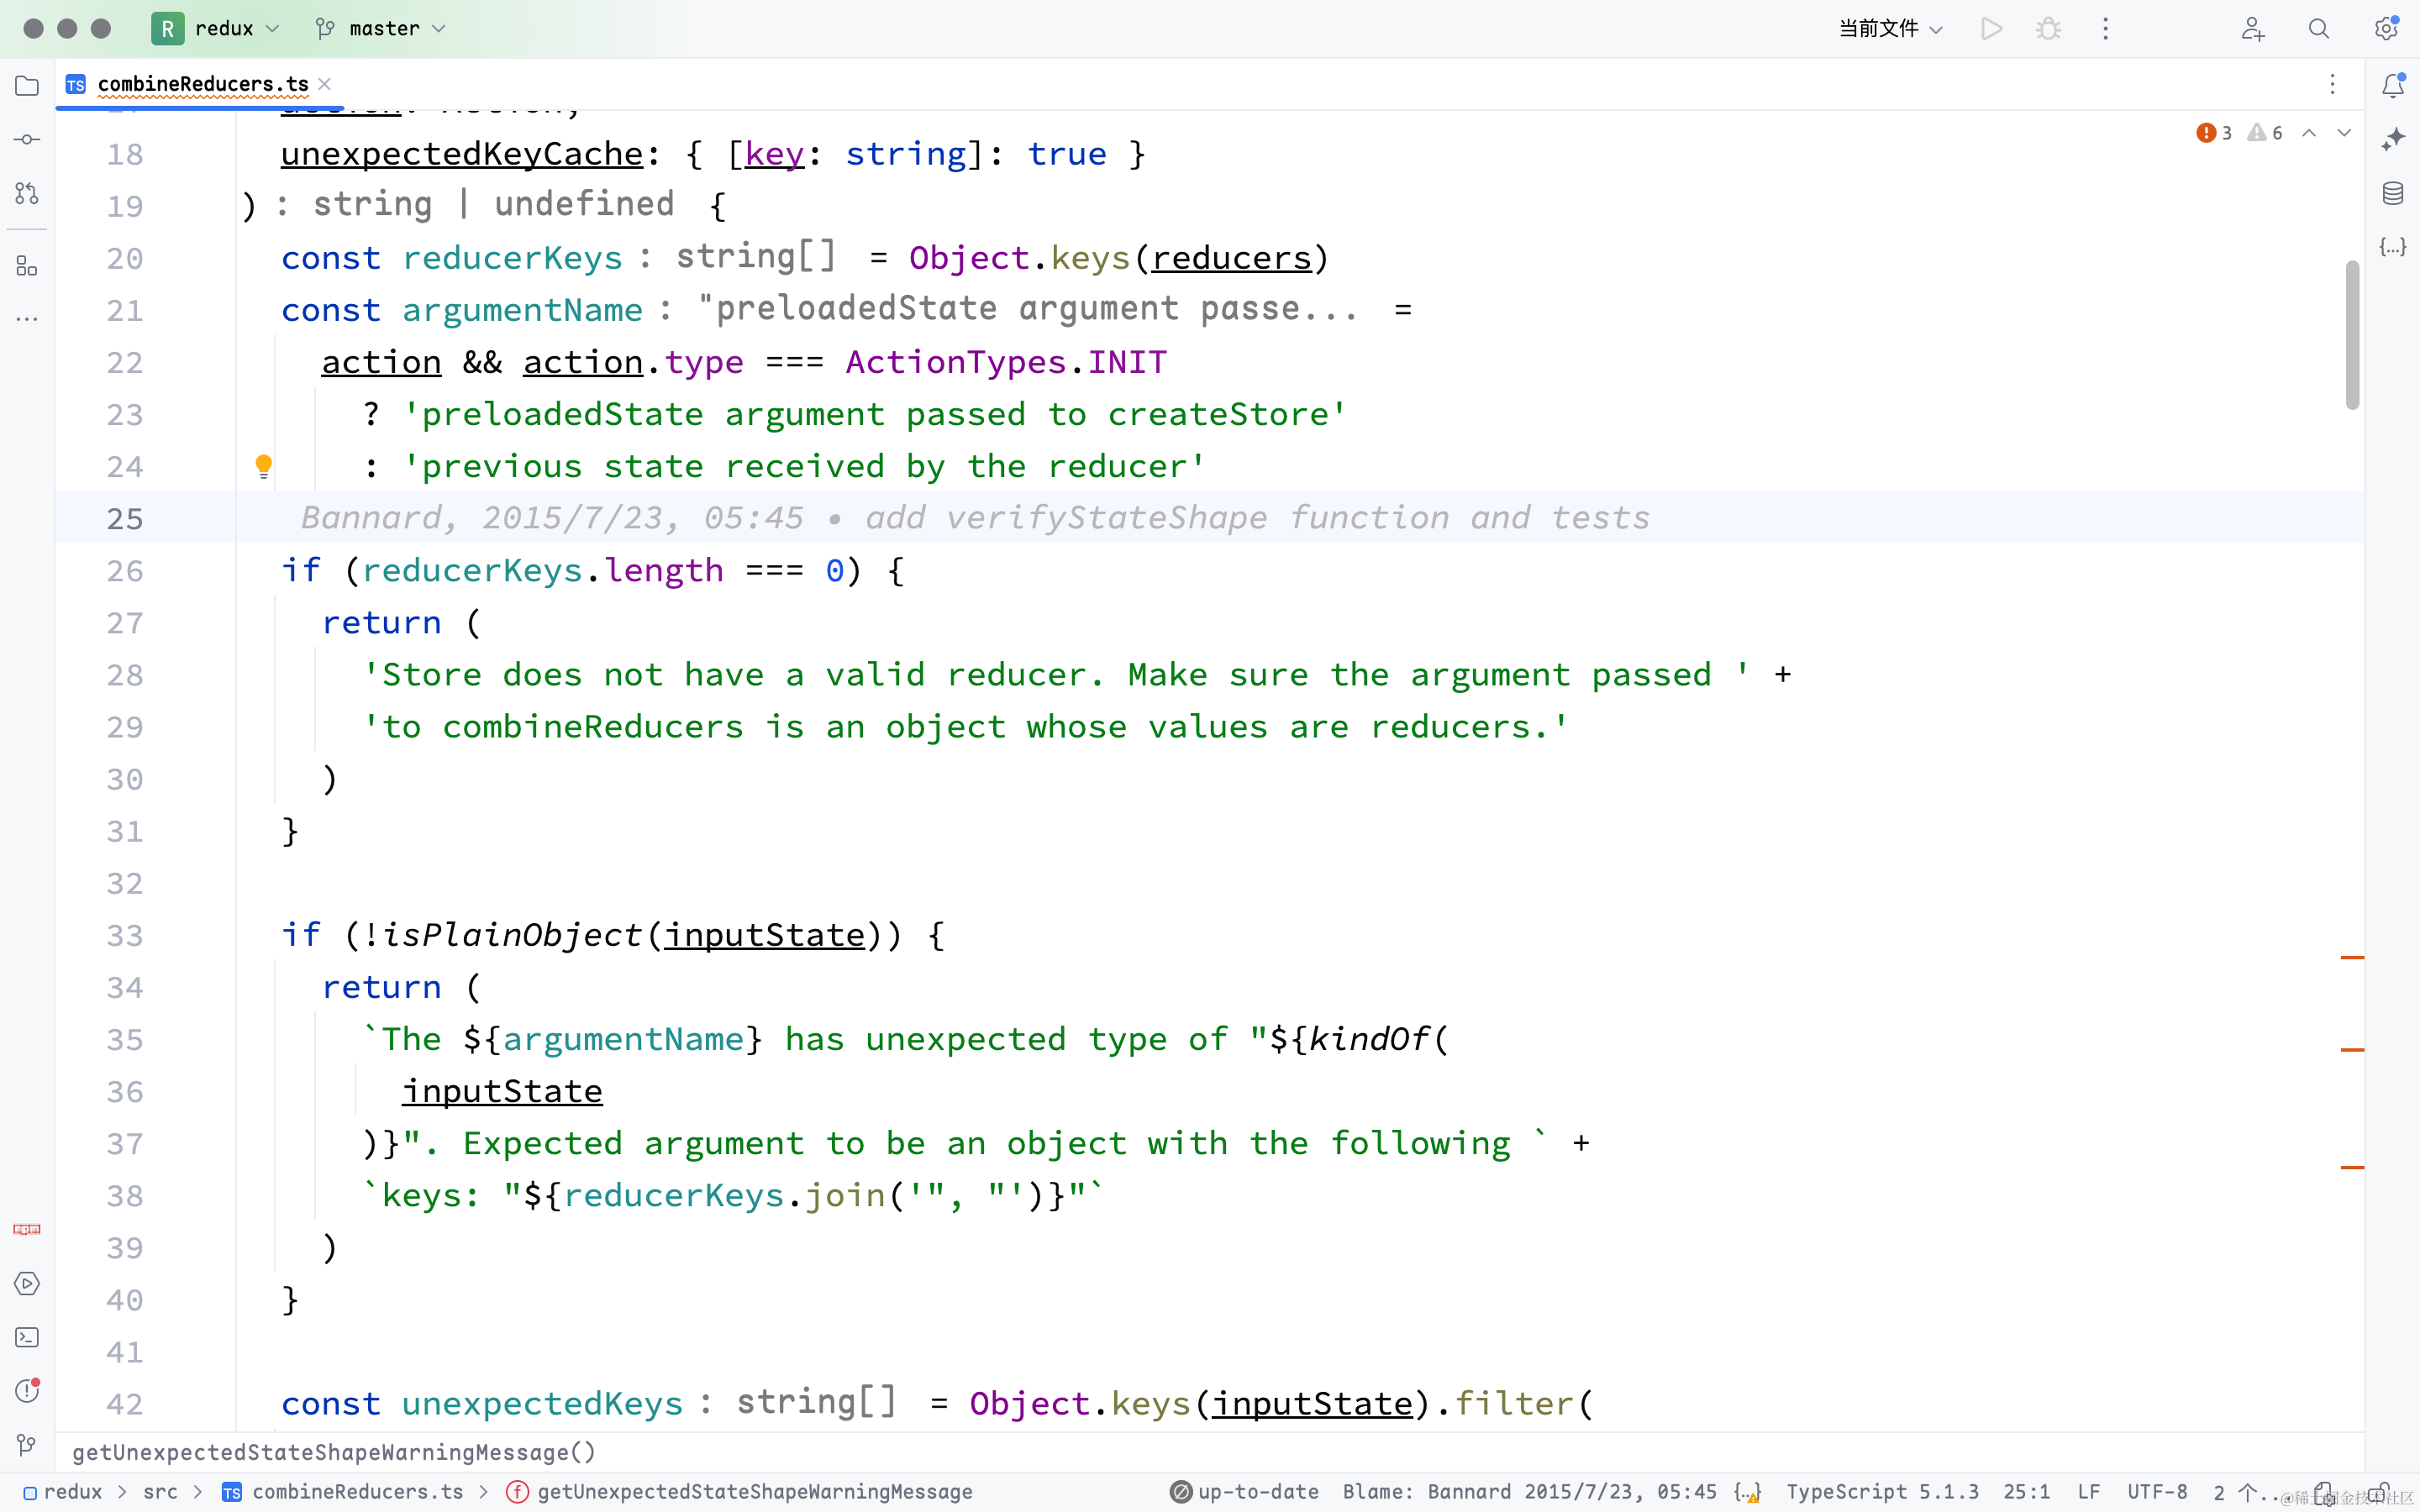Click getUnexpectedStateShapeWarningMessage breadcrumb in navigation bar

click(739, 1492)
